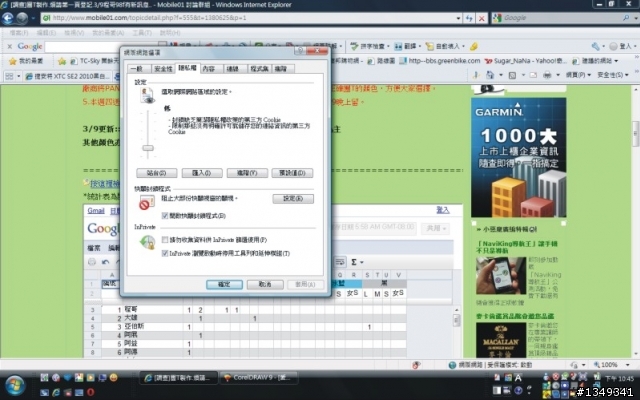Click the Translate icon 翻譯

[x=398, y=47]
